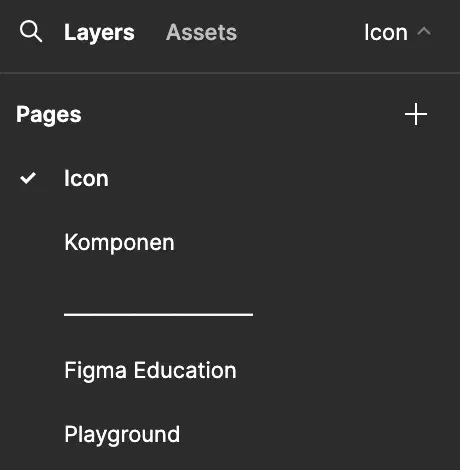Select the Komponen page
This screenshot has width=460, height=470.
[x=119, y=242]
